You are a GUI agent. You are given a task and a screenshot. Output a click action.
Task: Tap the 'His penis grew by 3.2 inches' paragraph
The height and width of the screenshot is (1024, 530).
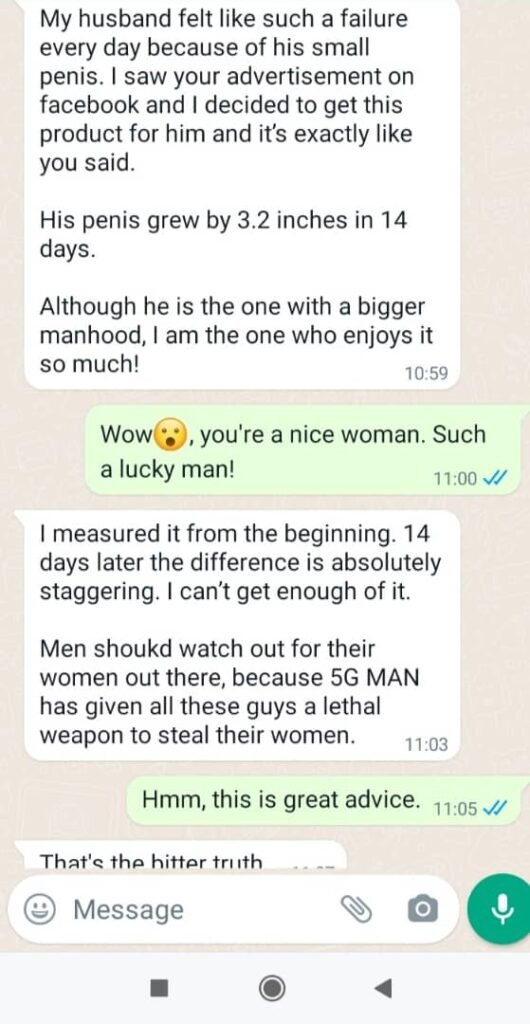click(224, 234)
